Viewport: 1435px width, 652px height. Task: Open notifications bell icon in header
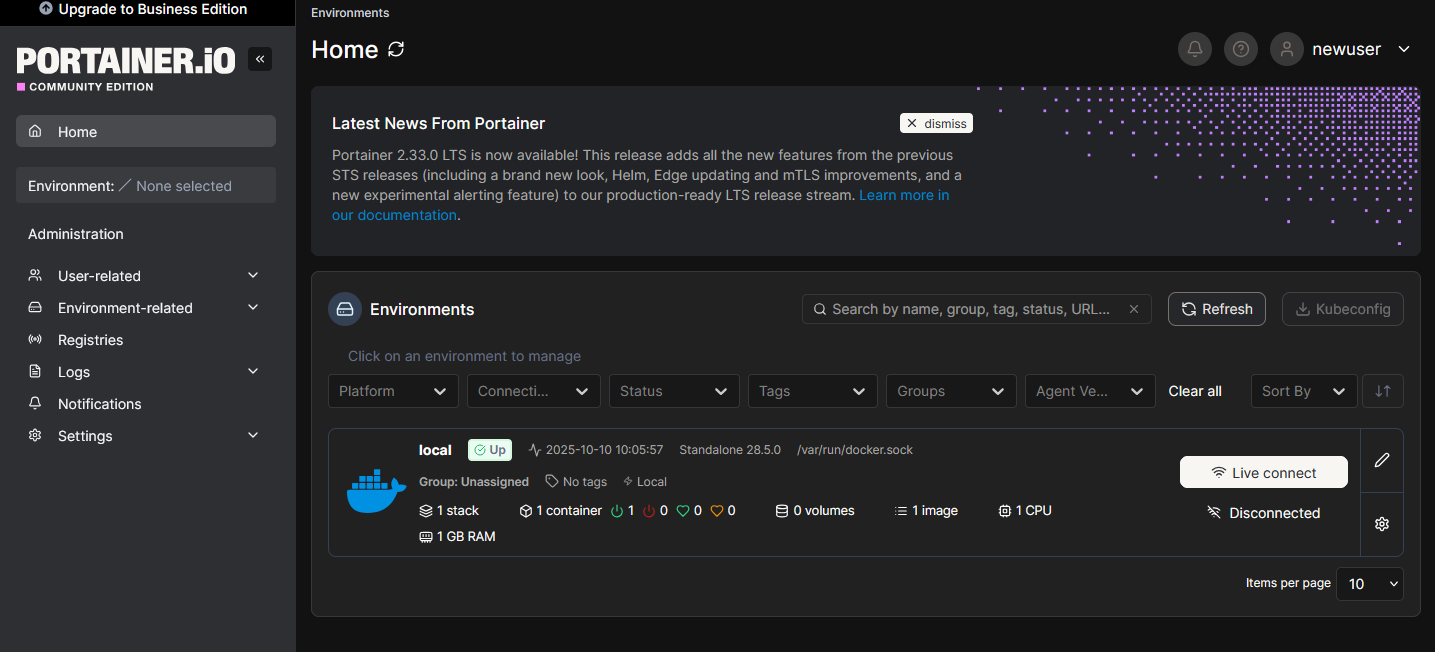click(1194, 49)
